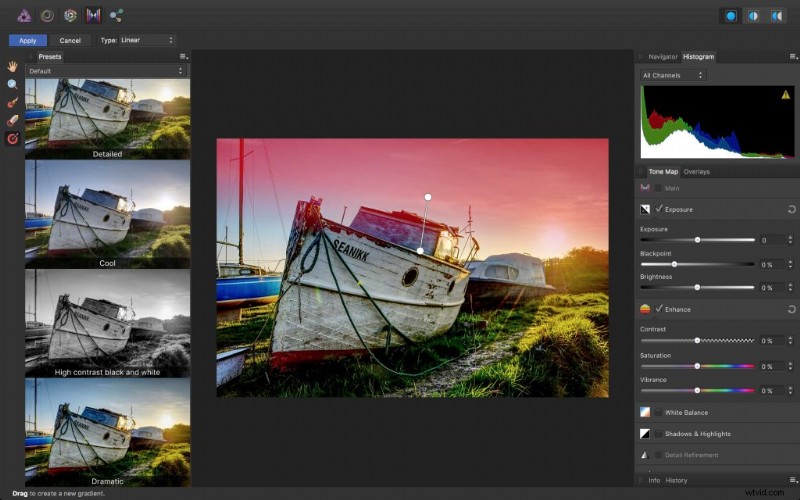The image size is (800, 500).
Task: Click the Enhance section icon
Action: (645, 309)
